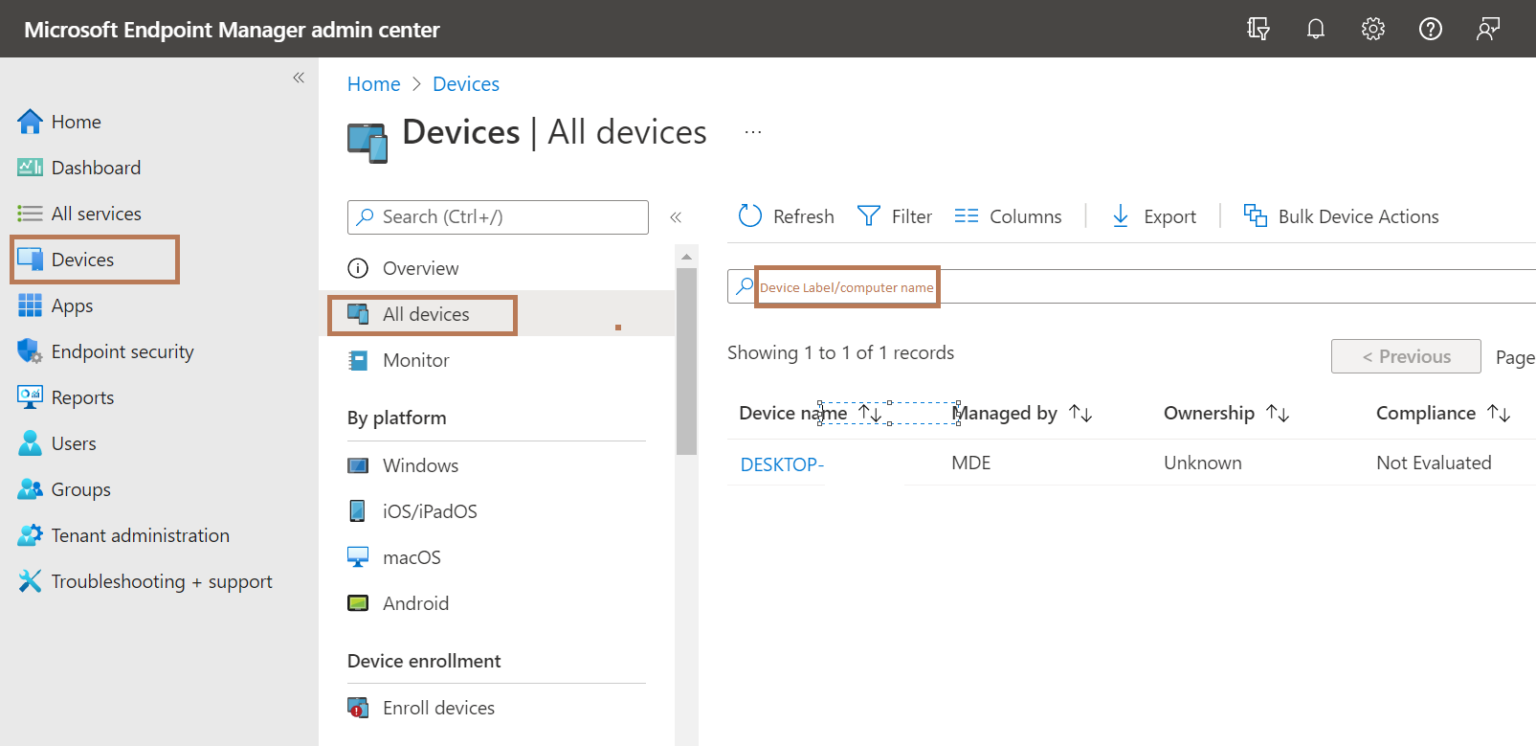Collapse the Devices menu pane chevron
The height and width of the screenshot is (746, 1536).
click(676, 217)
